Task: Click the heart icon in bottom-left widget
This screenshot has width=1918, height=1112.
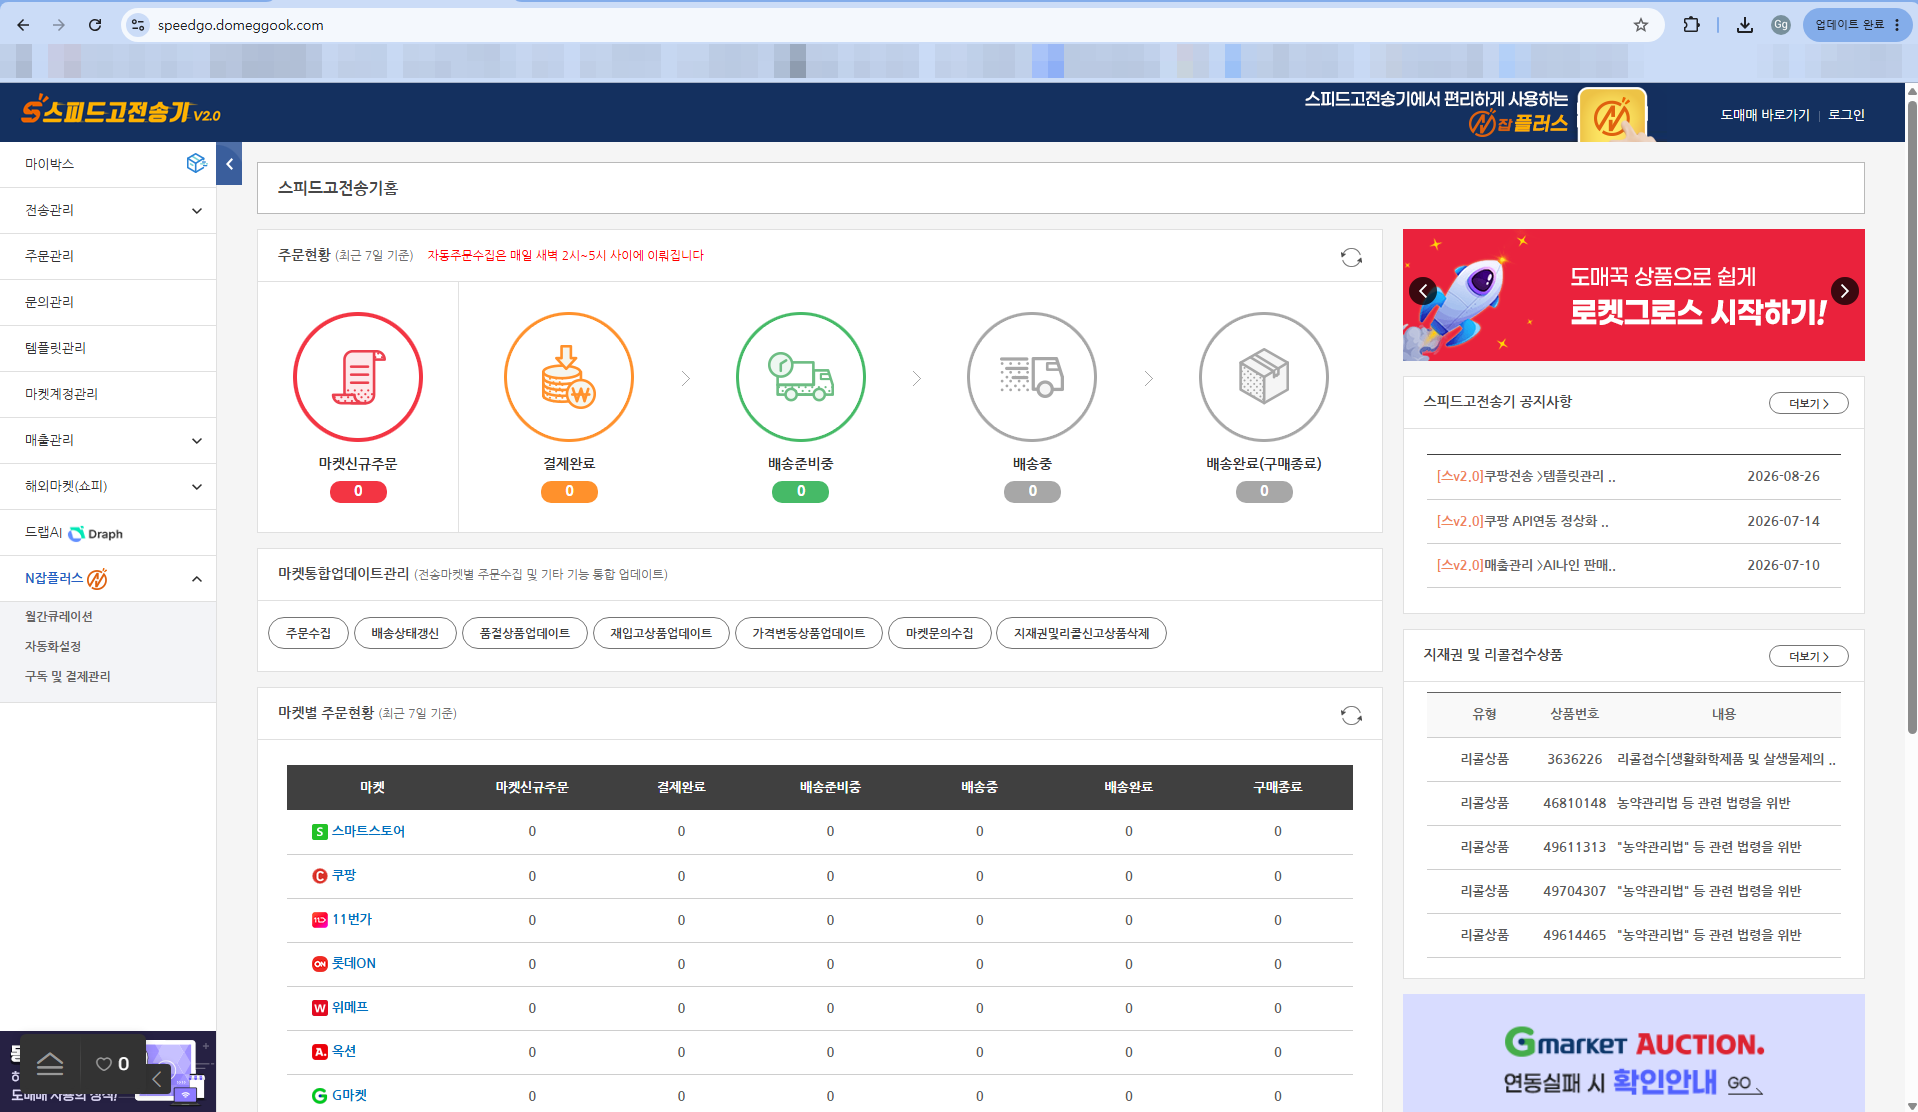Action: coord(104,1064)
